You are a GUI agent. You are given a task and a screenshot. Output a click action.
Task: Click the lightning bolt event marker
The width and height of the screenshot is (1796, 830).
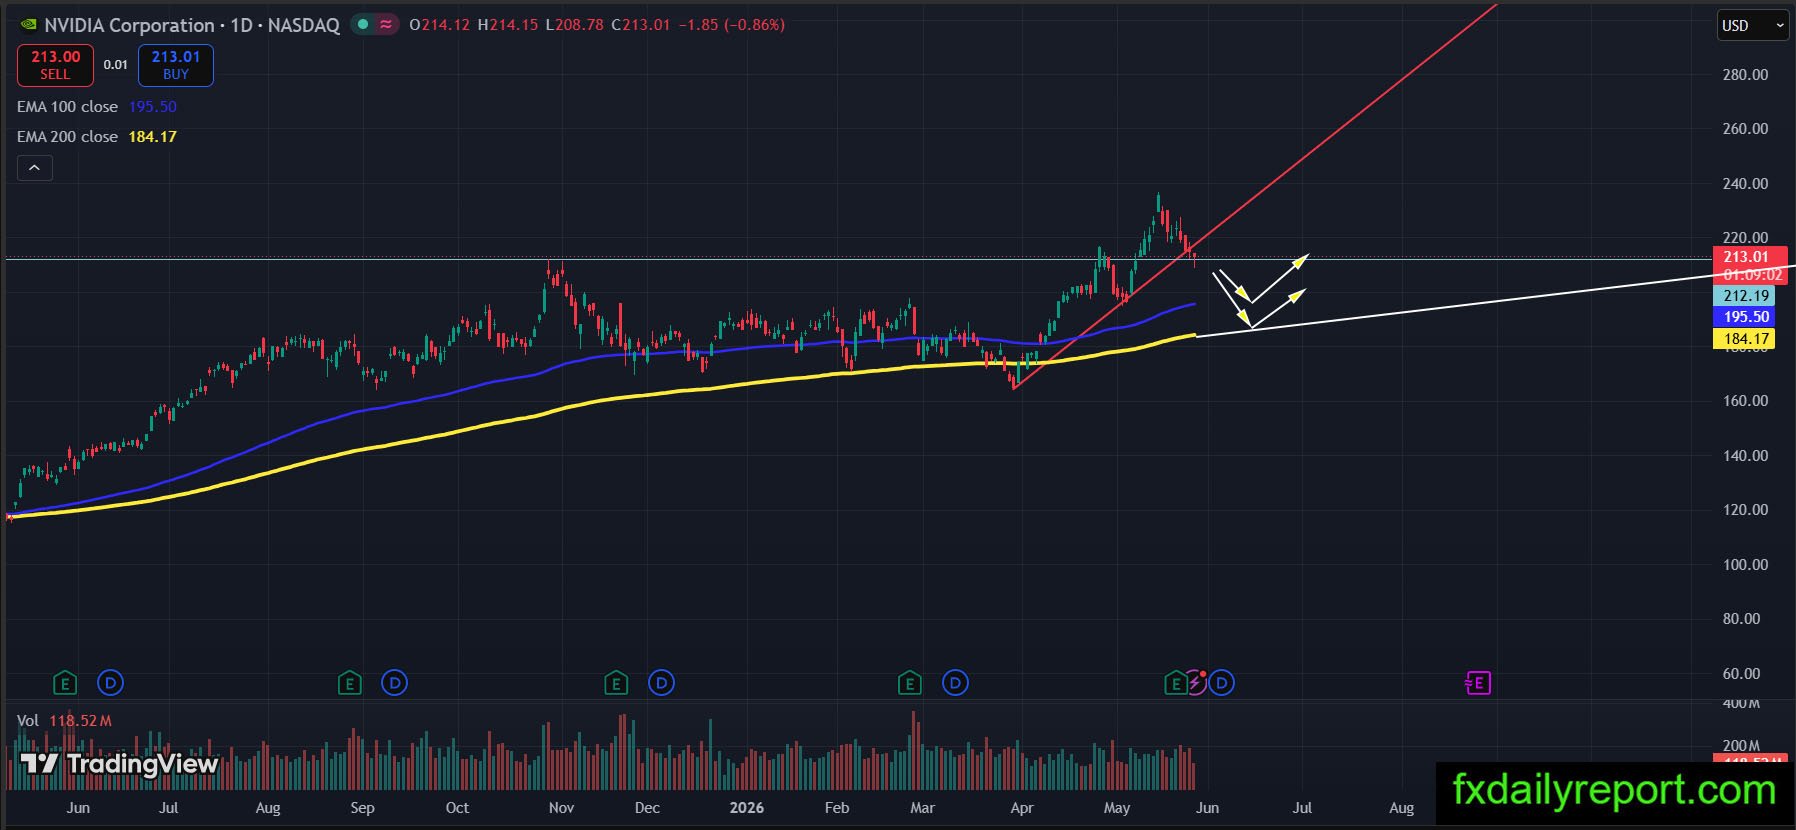(1197, 683)
